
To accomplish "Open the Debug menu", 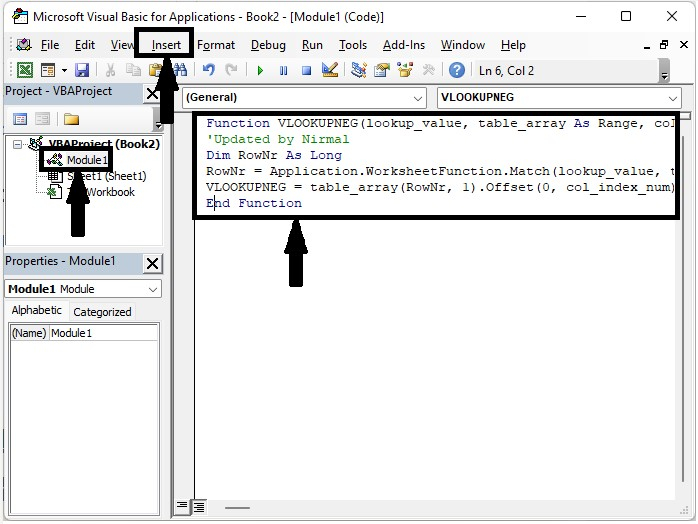I will [x=268, y=45].
